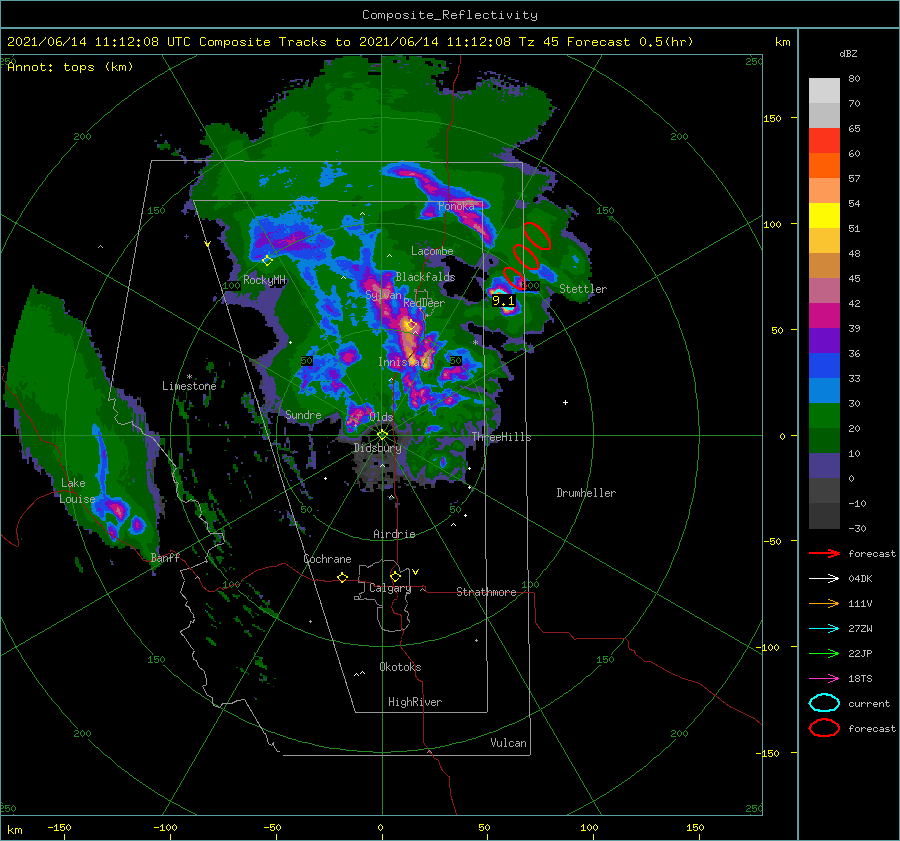Click the 'Forecast 0.5(hr)' header text
This screenshot has height=841, width=900.
(630, 42)
